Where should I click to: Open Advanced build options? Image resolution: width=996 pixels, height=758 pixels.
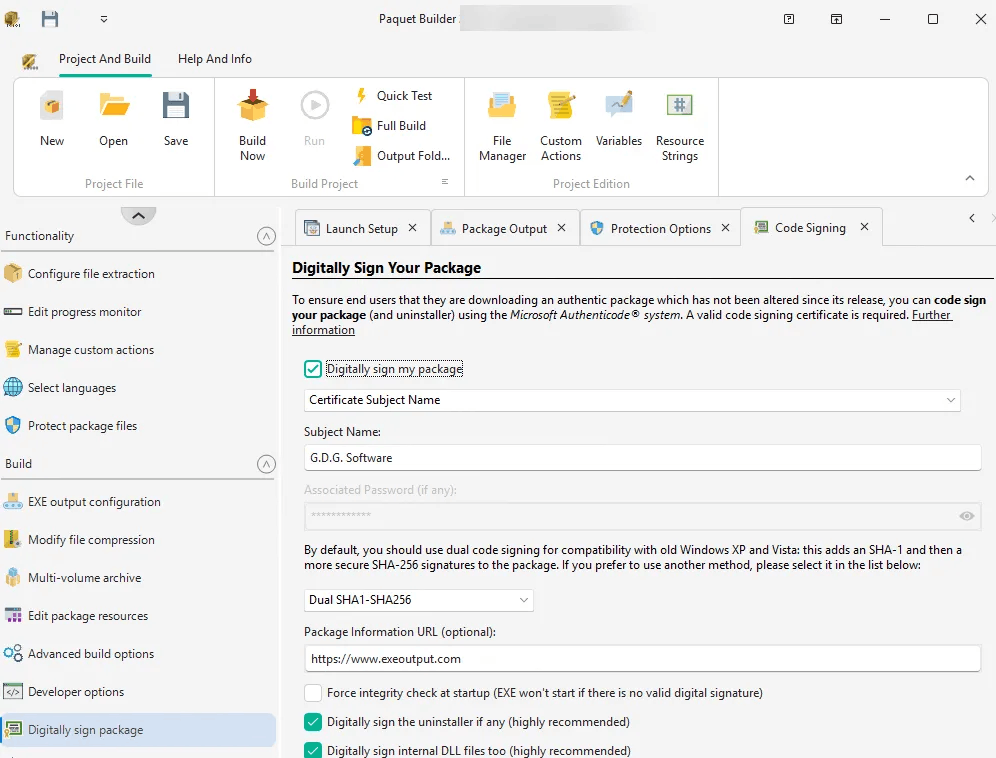138,654
